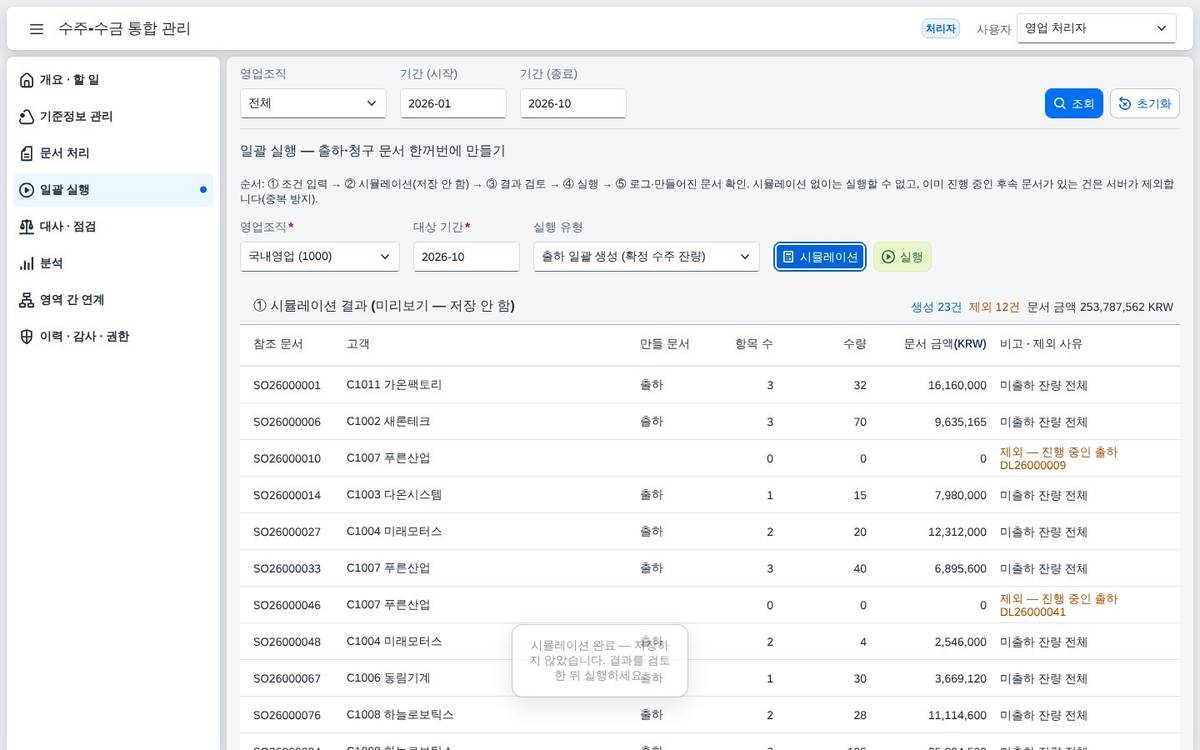This screenshot has width=1200, height=750.
Task: Open 문서 처리 menu item
Action: tap(113, 153)
